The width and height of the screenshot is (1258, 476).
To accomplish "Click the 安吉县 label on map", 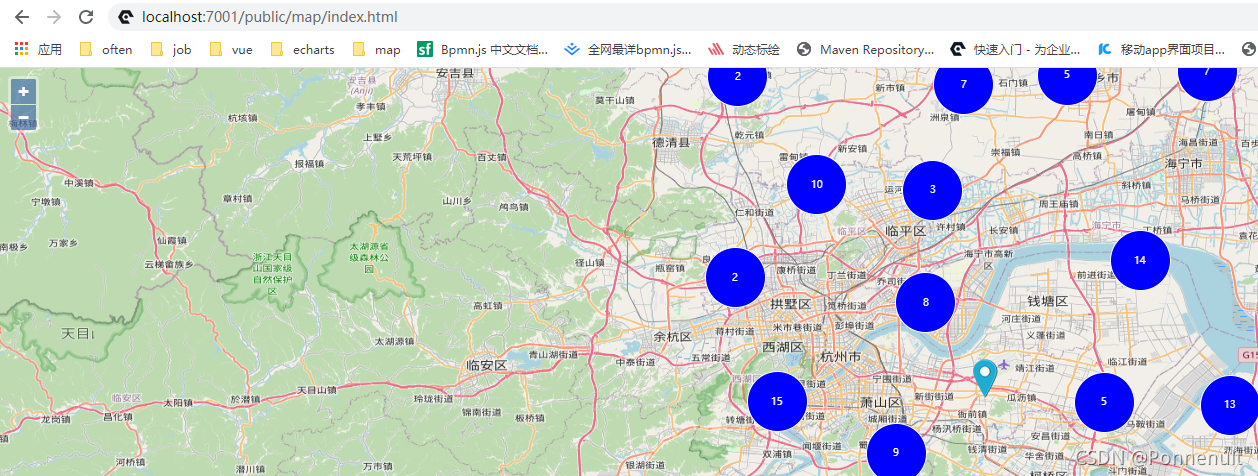I will 455,73.
